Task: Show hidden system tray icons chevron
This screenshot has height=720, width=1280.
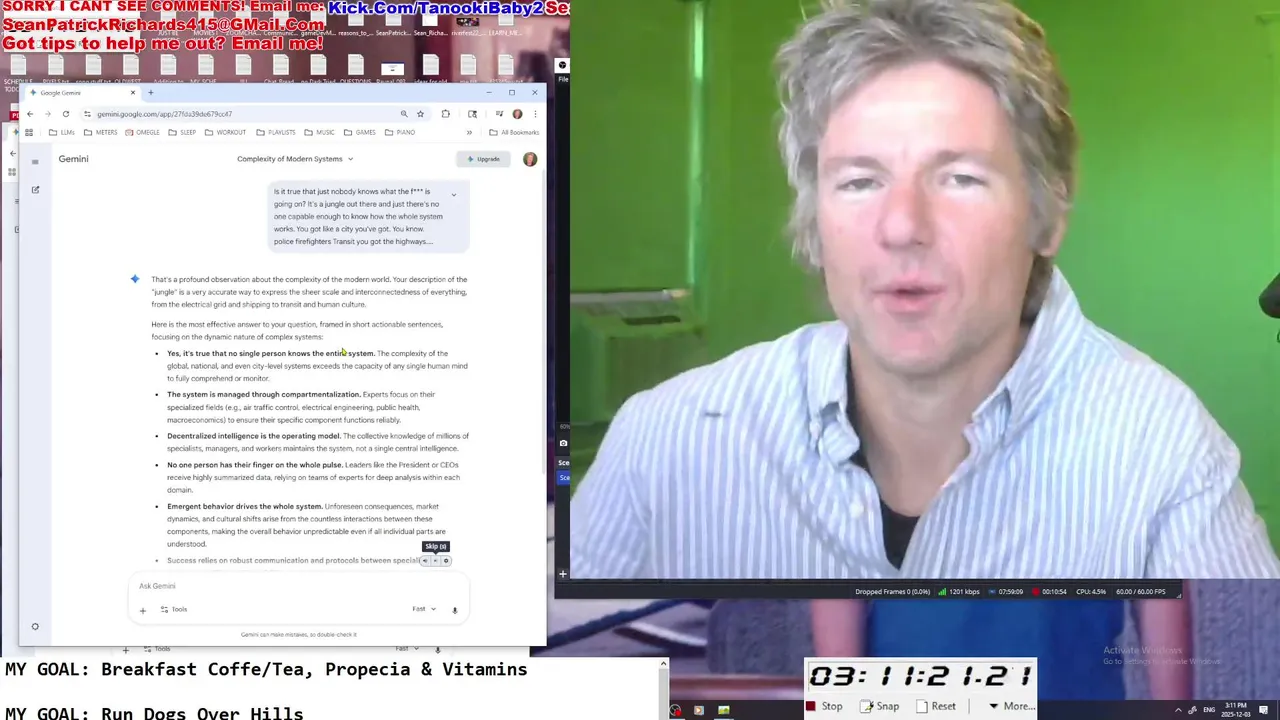Action: click(x=1178, y=710)
